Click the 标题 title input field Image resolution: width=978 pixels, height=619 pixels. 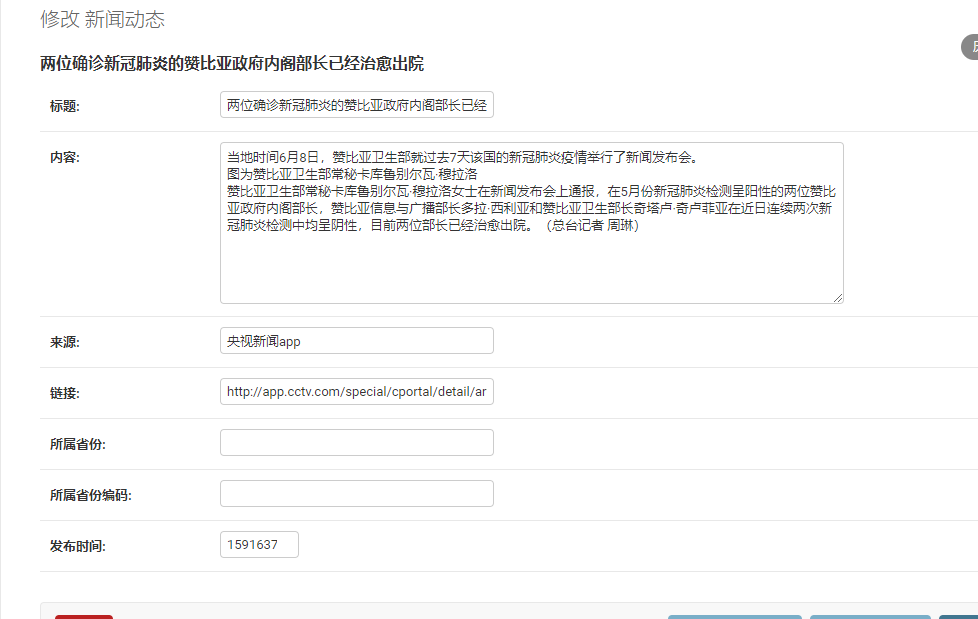(357, 105)
